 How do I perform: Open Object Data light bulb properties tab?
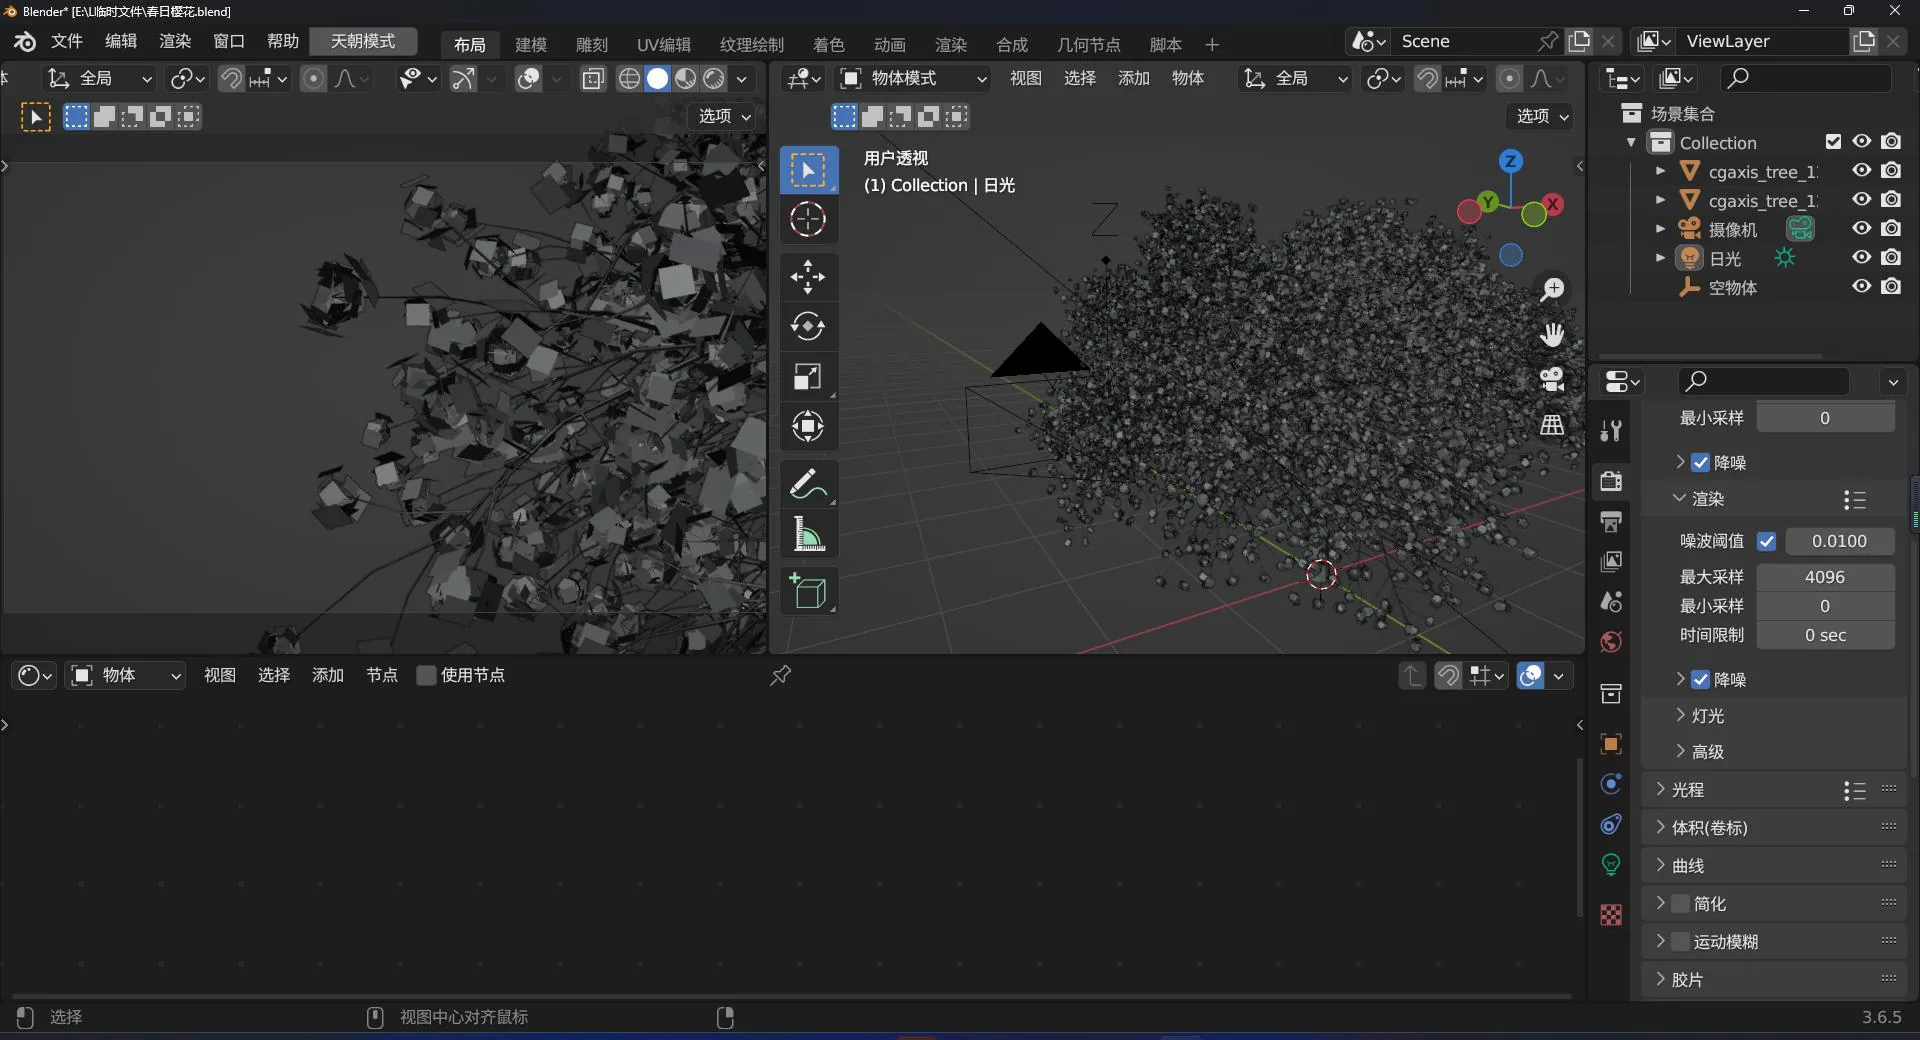[x=1611, y=865]
